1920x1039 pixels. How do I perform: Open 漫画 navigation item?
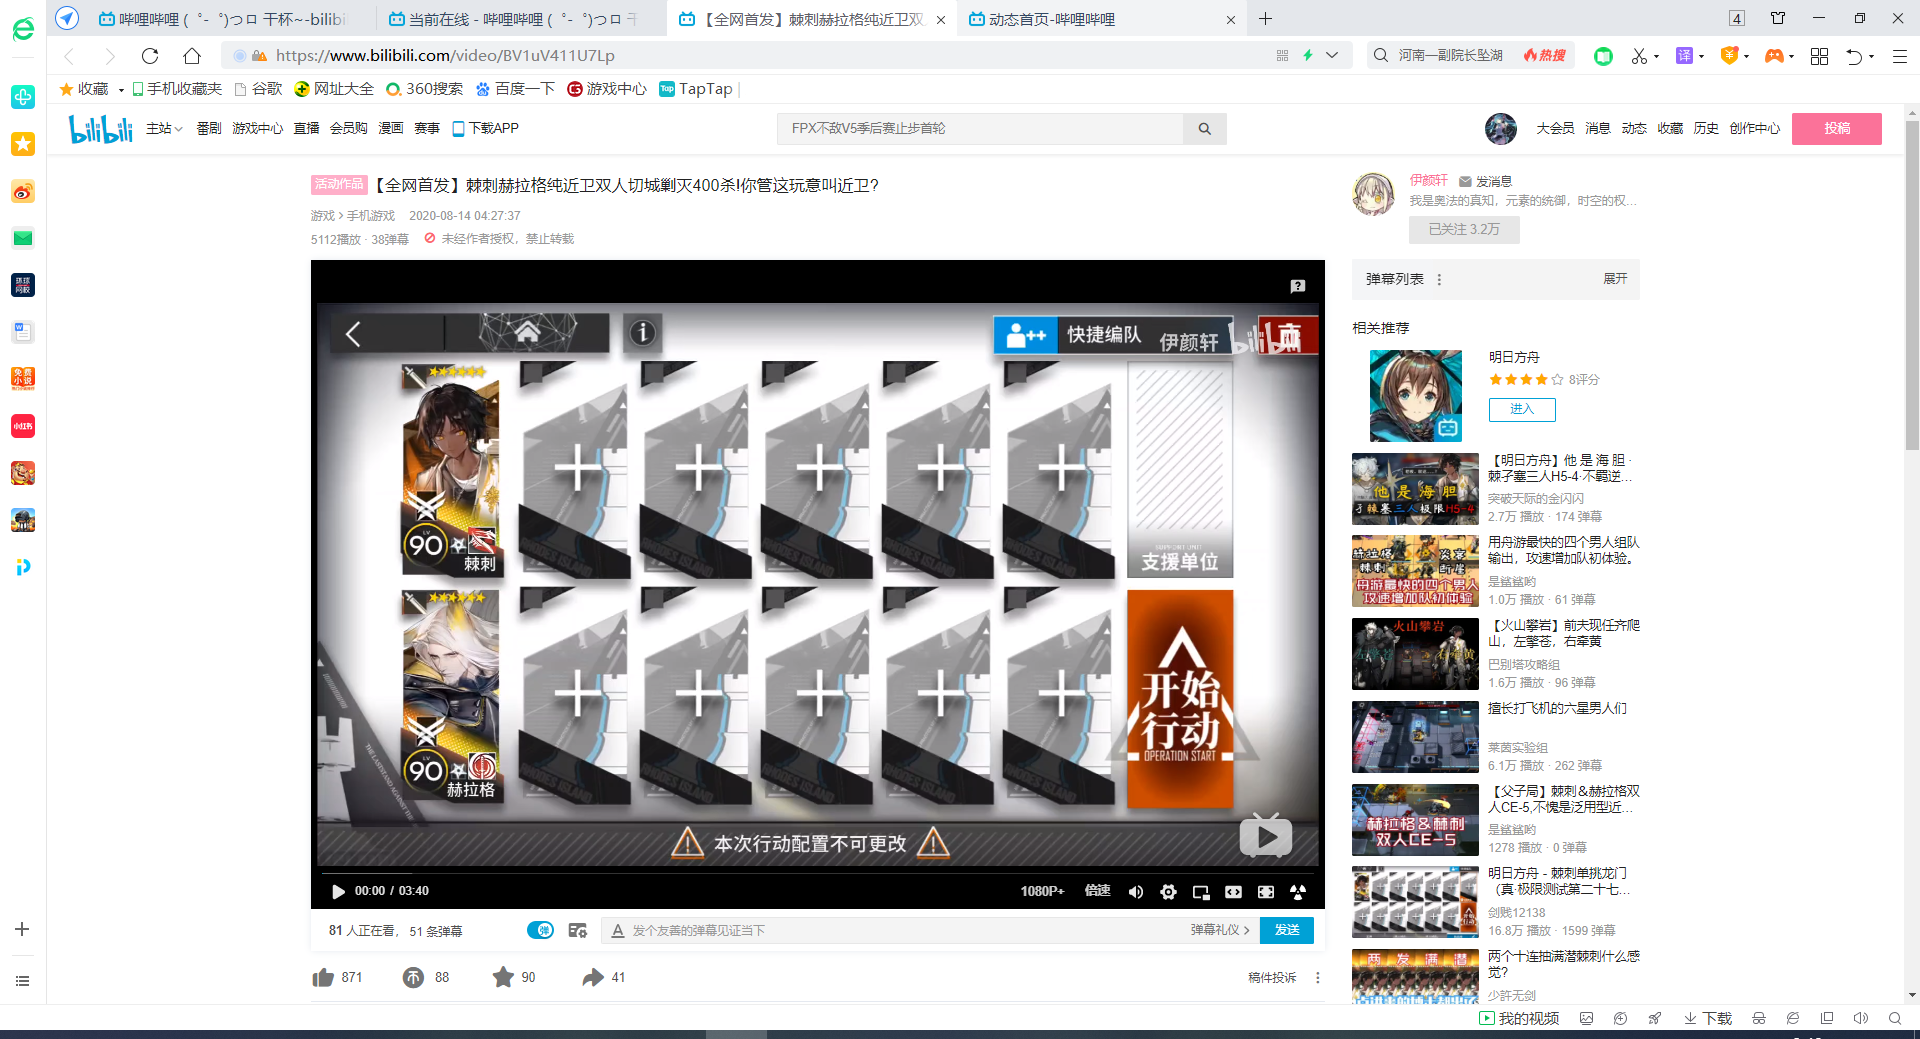click(x=391, y=129)
